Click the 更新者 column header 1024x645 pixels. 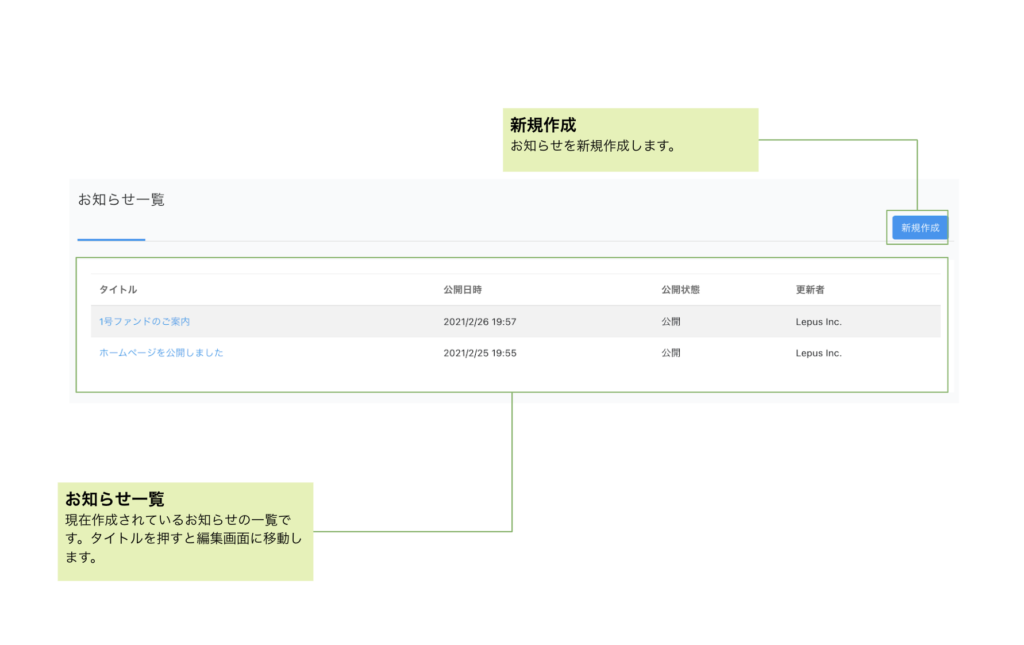[x=810, y=290]
